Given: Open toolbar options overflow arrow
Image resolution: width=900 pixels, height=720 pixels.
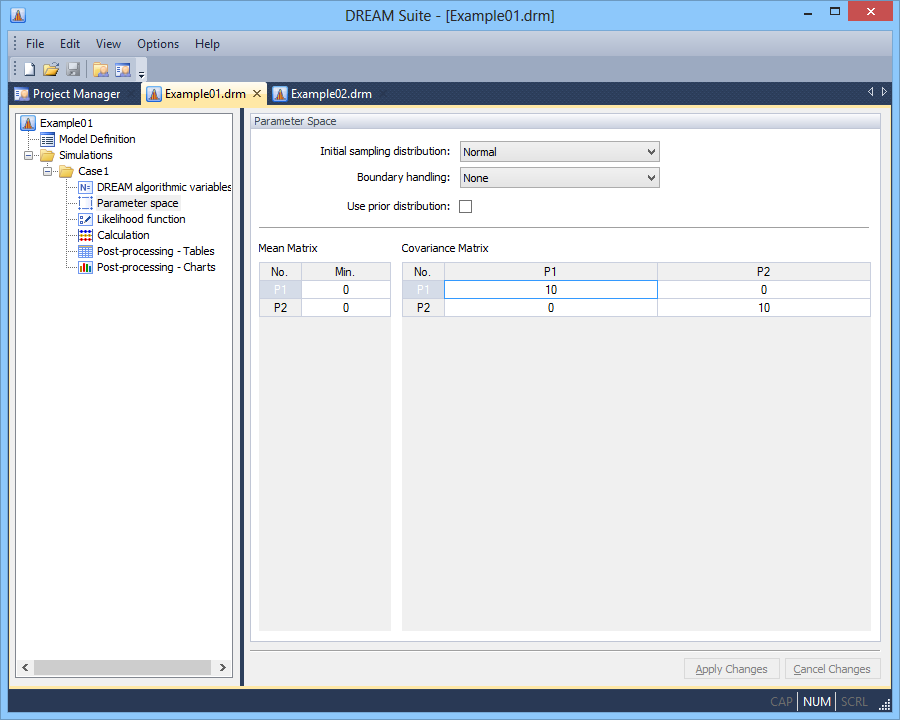Looking at the screenshot, I should (x=141, y=73).
